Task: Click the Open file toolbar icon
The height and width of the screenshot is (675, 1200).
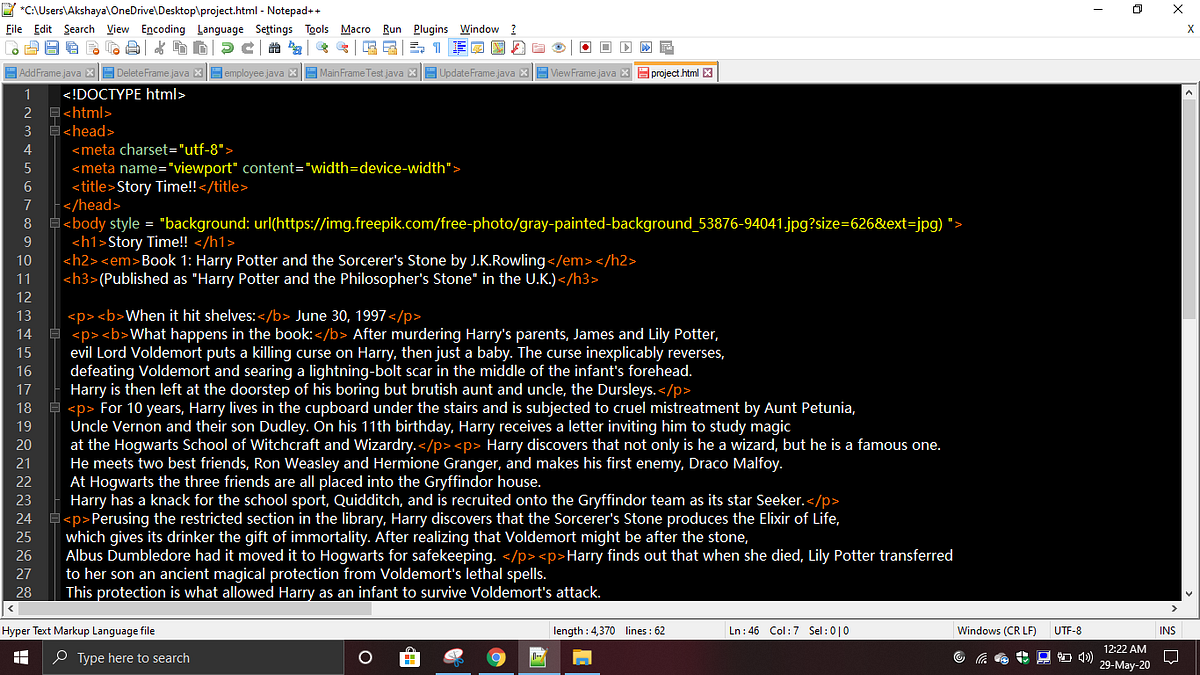Action: coord(31,47)
